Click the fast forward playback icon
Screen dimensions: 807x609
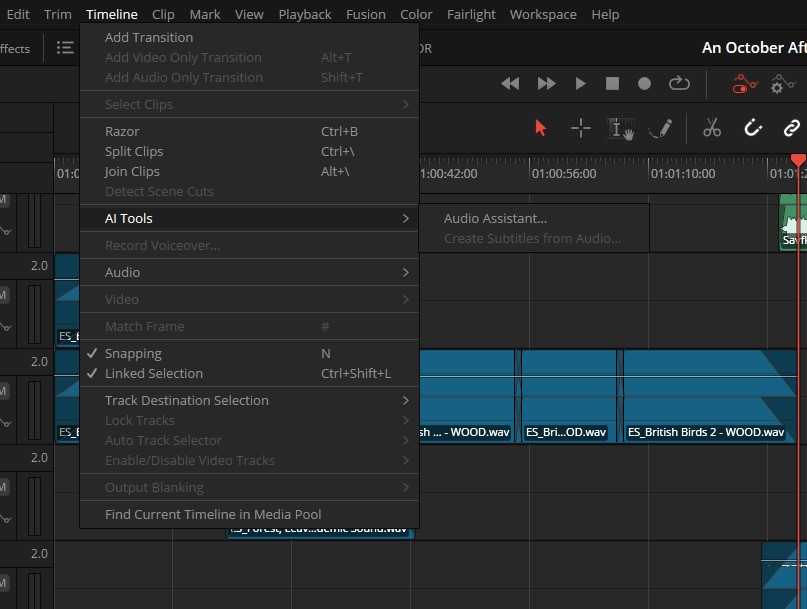pyautogui.click(x=546, y=83)
